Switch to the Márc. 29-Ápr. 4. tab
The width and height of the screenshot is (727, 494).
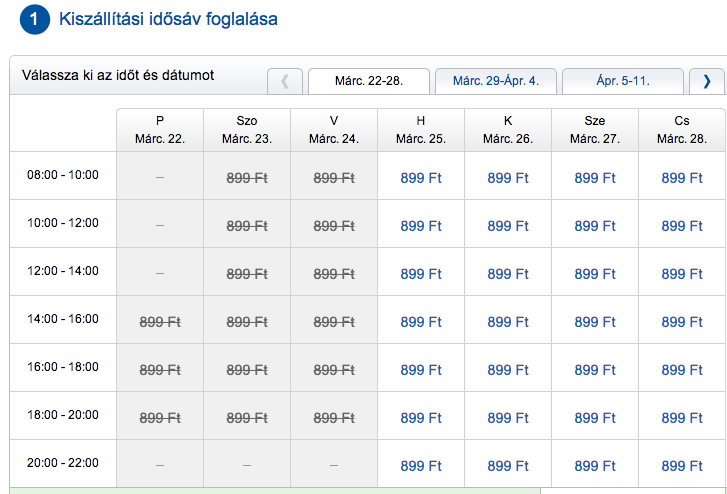coord(495,81)
